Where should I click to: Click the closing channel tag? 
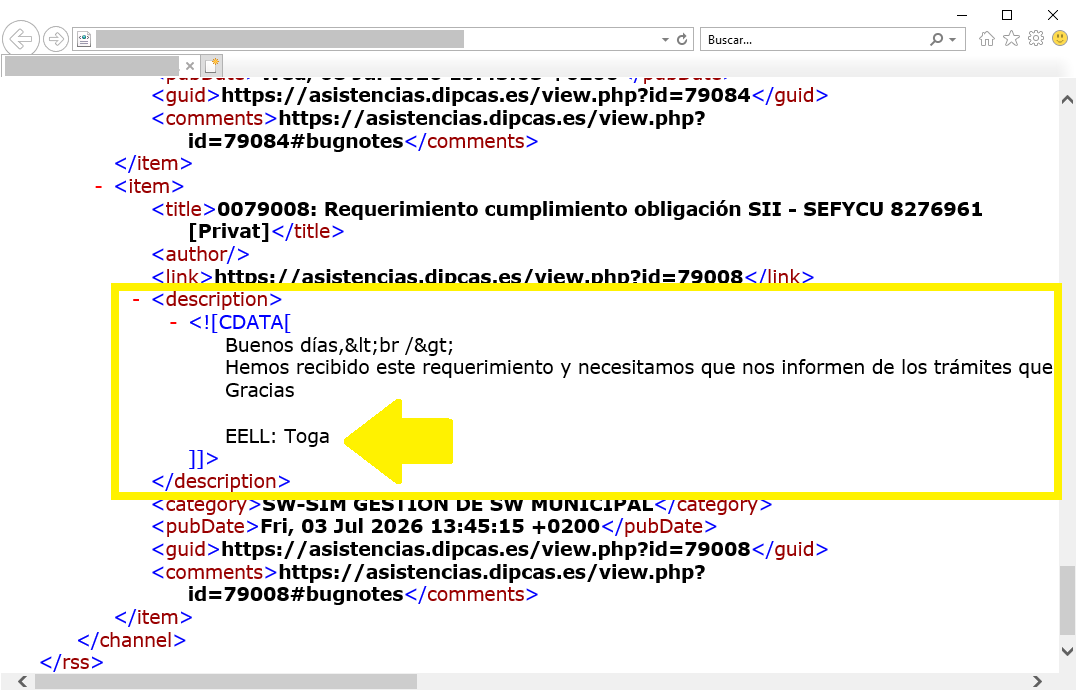pos(131,640)
